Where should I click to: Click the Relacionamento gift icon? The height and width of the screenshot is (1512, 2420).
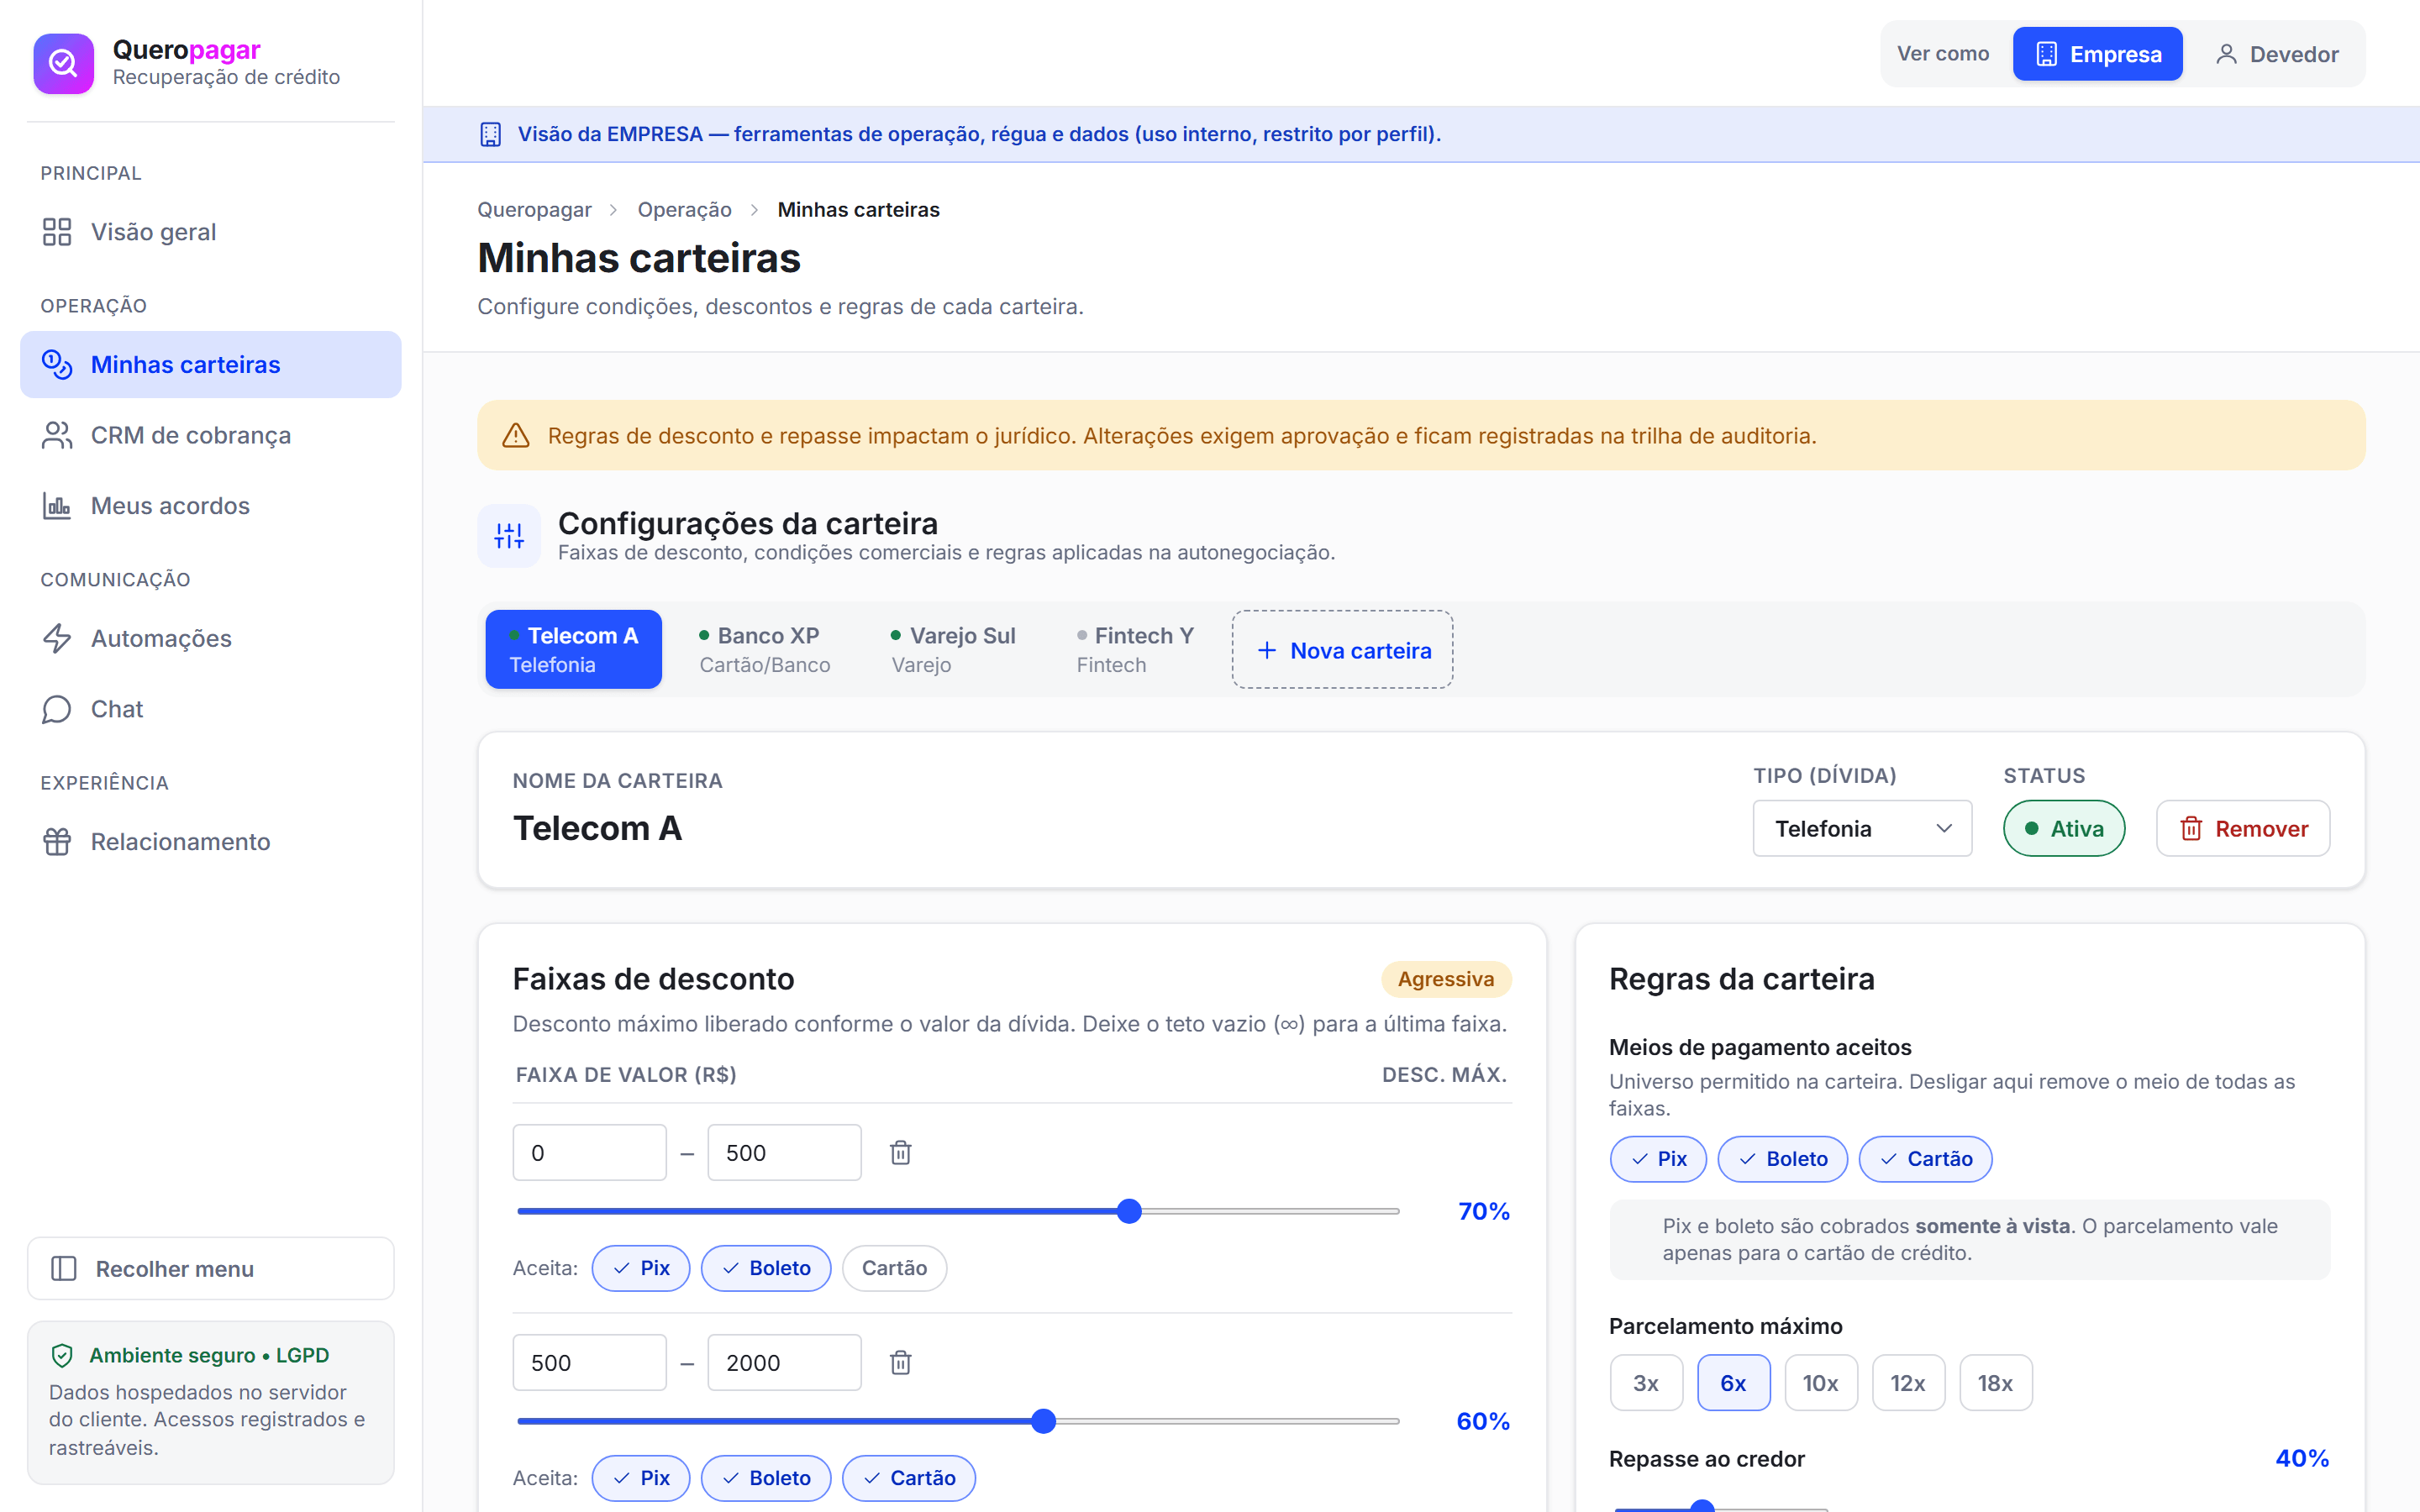pos(57,842)
